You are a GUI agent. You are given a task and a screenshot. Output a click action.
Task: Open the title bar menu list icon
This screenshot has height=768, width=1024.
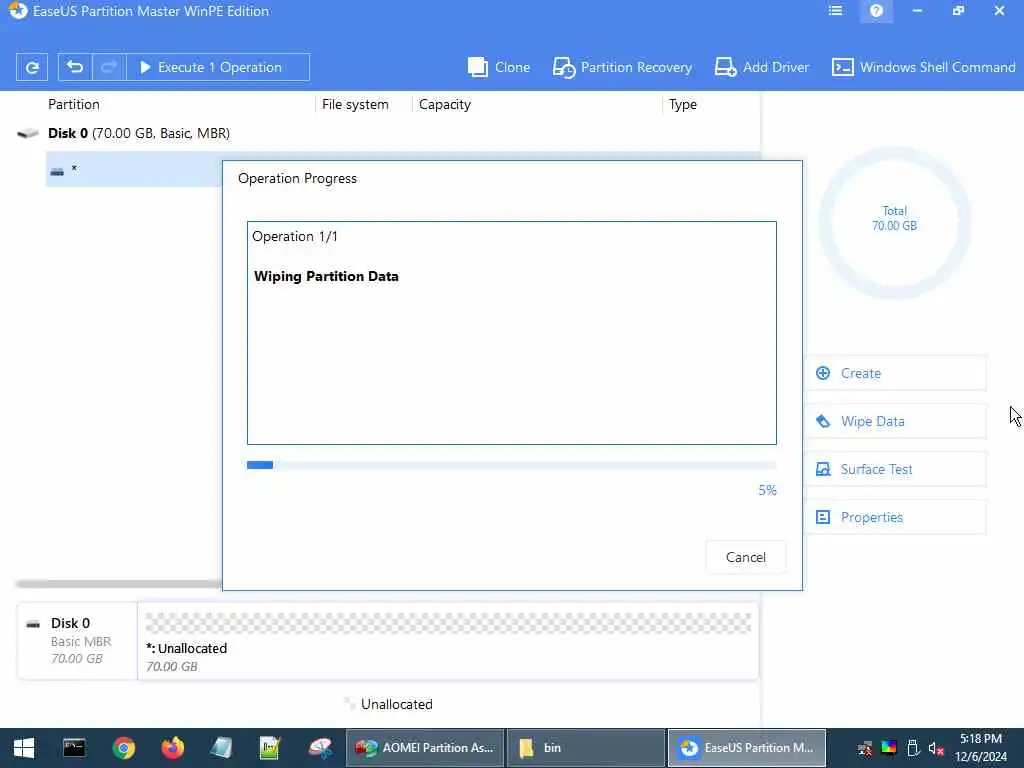[x=835, y=11]
